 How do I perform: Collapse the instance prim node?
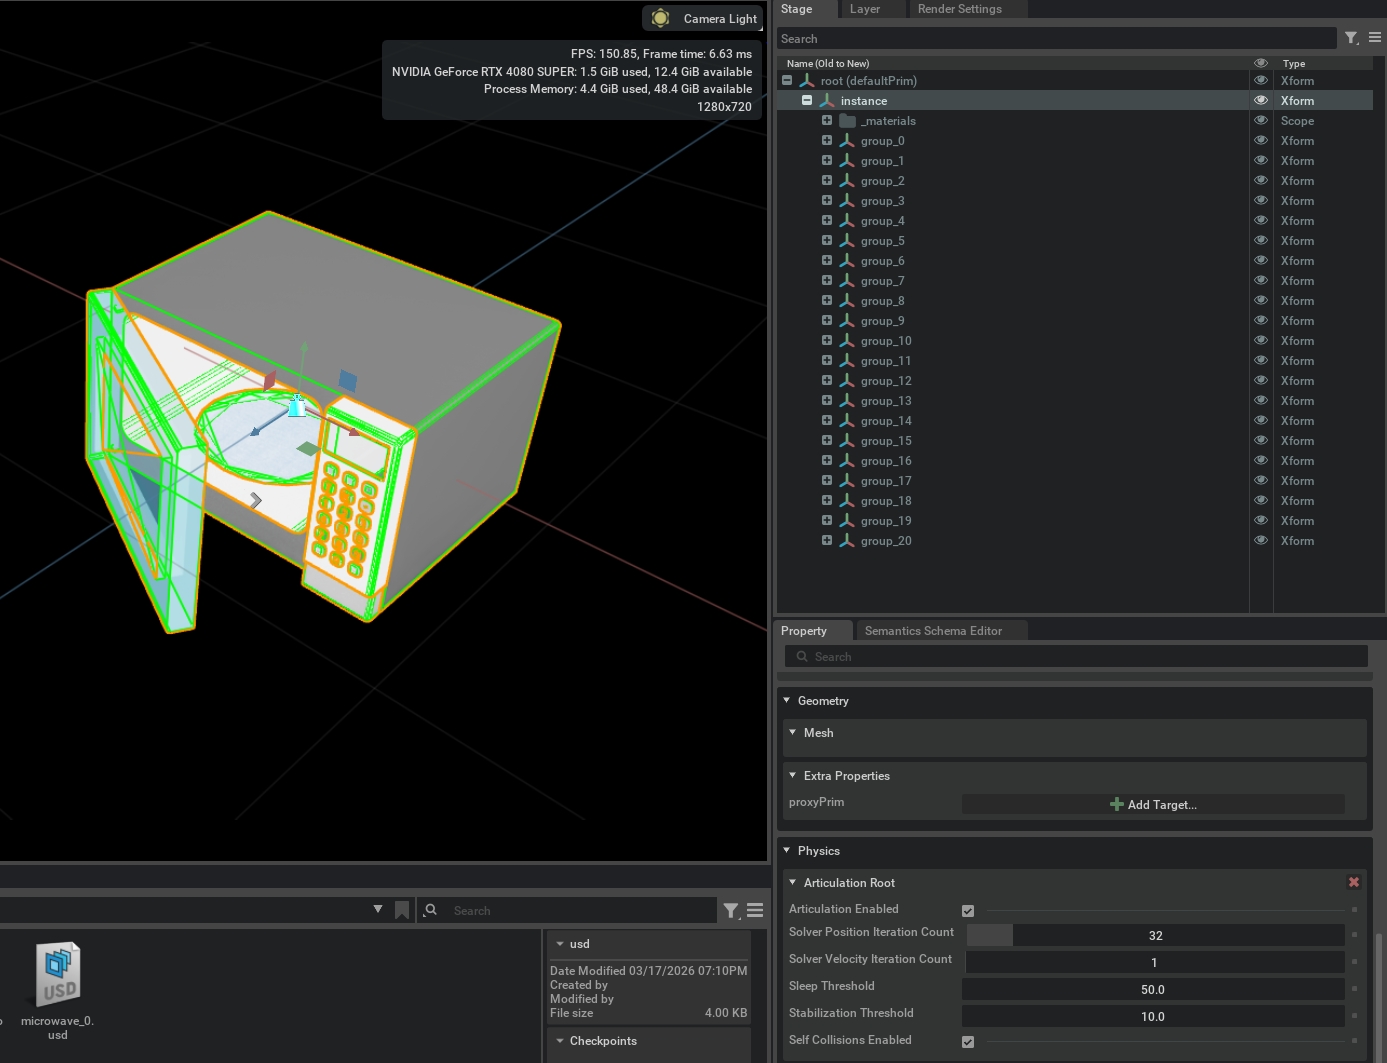click(x=807, y=101)
